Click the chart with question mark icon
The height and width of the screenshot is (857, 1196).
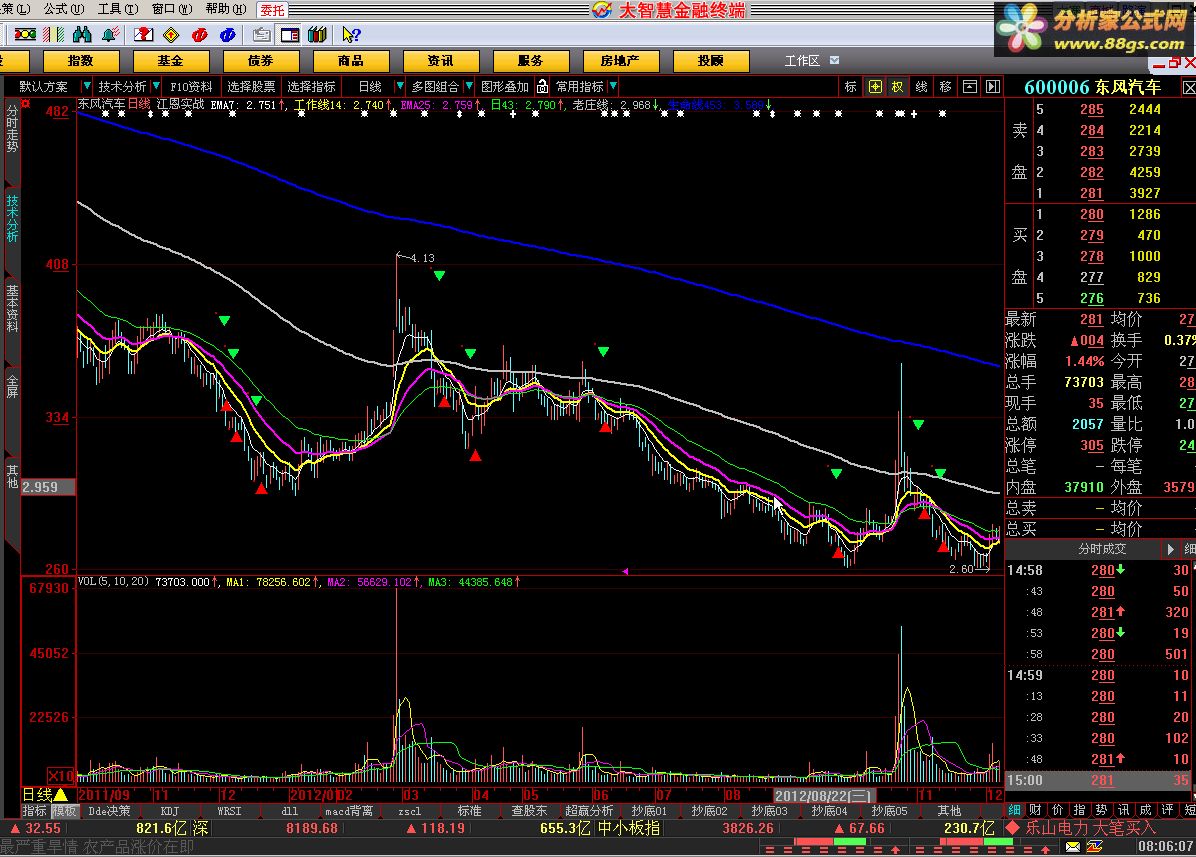coord(143,34)
